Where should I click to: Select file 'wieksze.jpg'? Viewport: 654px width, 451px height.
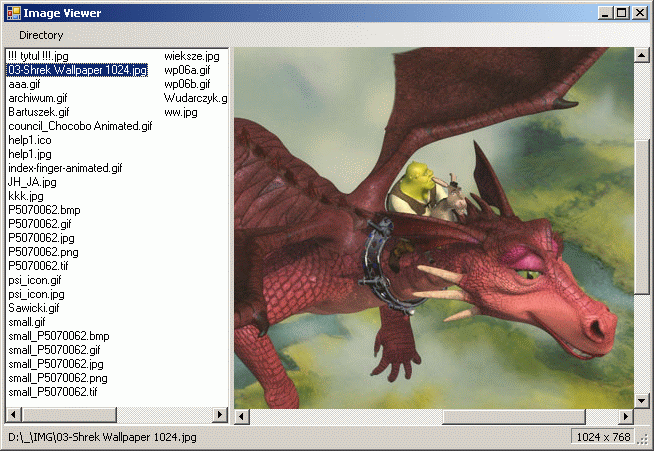coord(192,56)
